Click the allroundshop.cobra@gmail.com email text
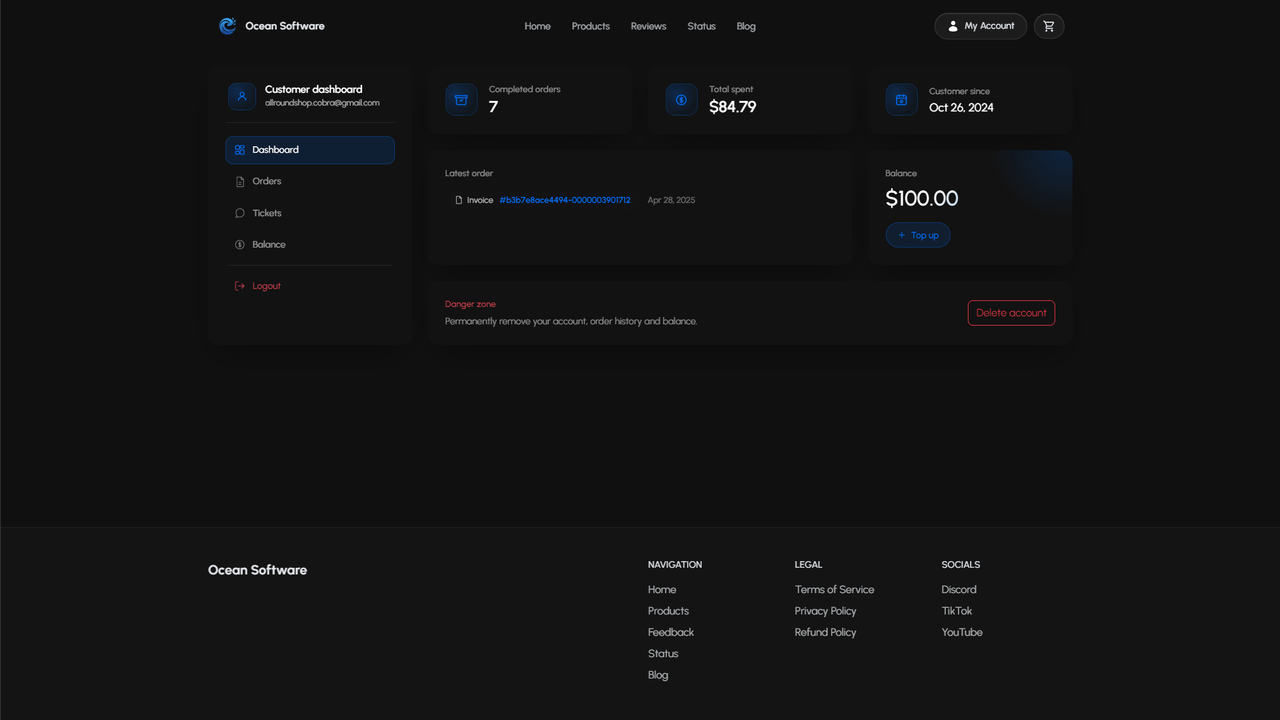 (x=322, y=103)
